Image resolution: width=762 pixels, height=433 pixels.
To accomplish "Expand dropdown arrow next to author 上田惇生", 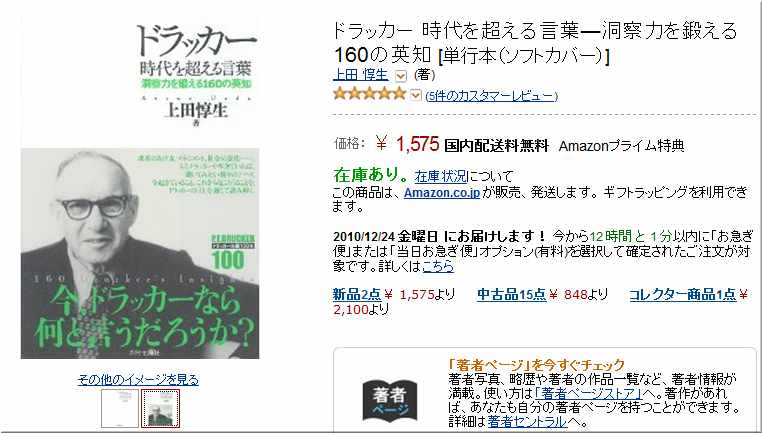I will coord(400,76).
